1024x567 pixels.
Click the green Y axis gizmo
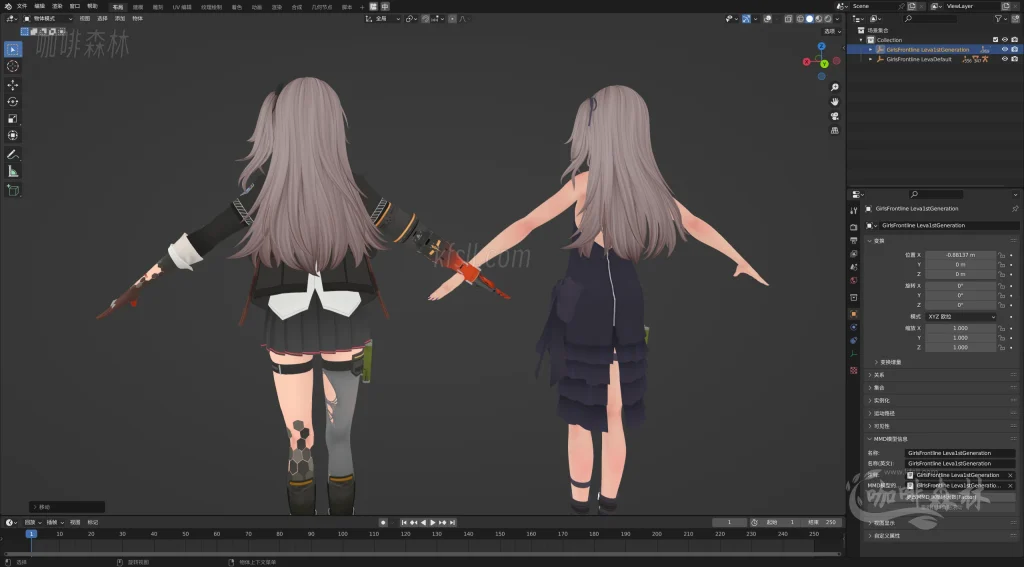tap(824, 64)
